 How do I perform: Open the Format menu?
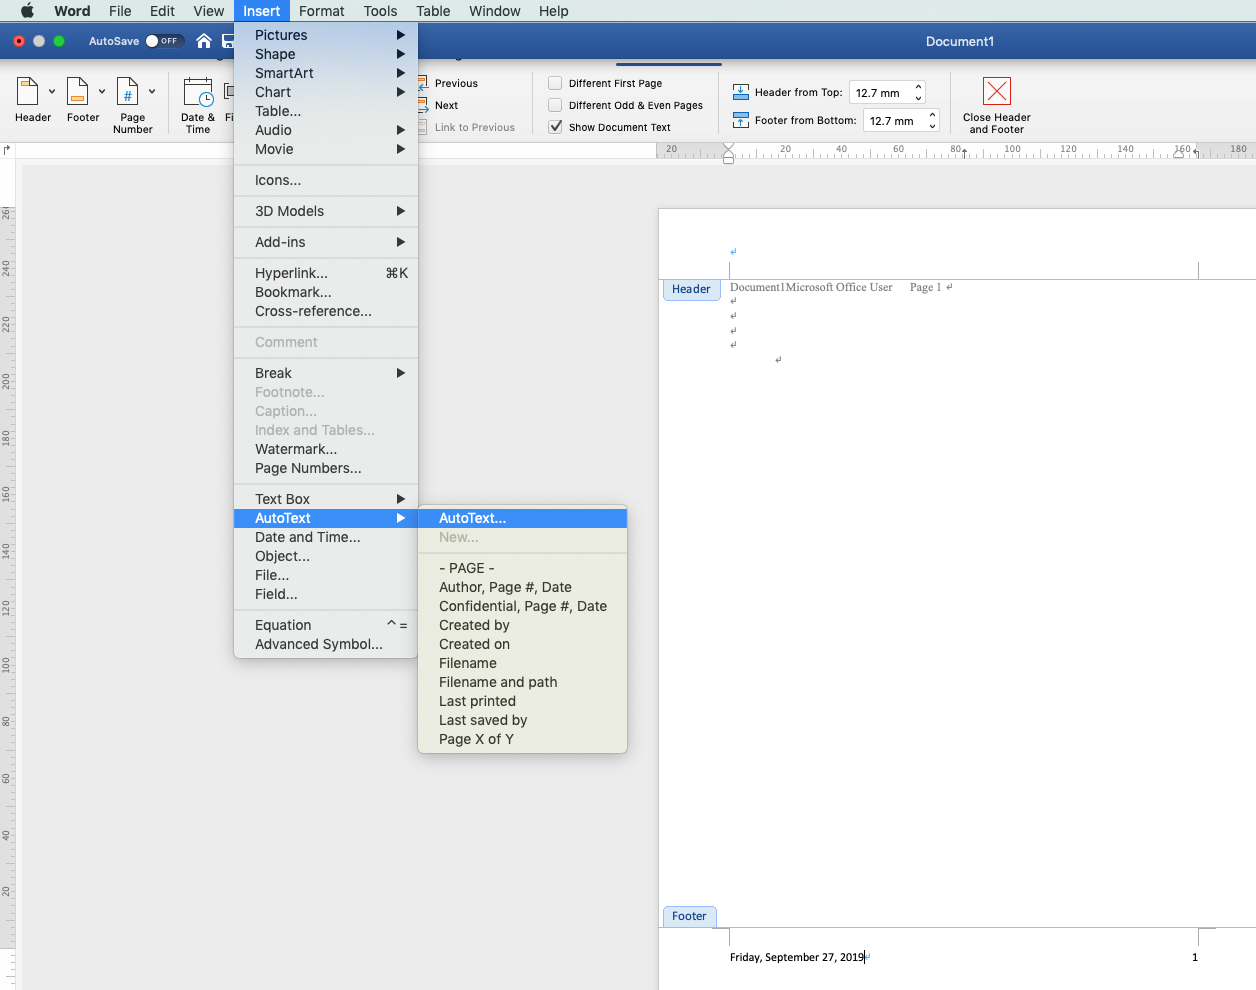(321, 11)
